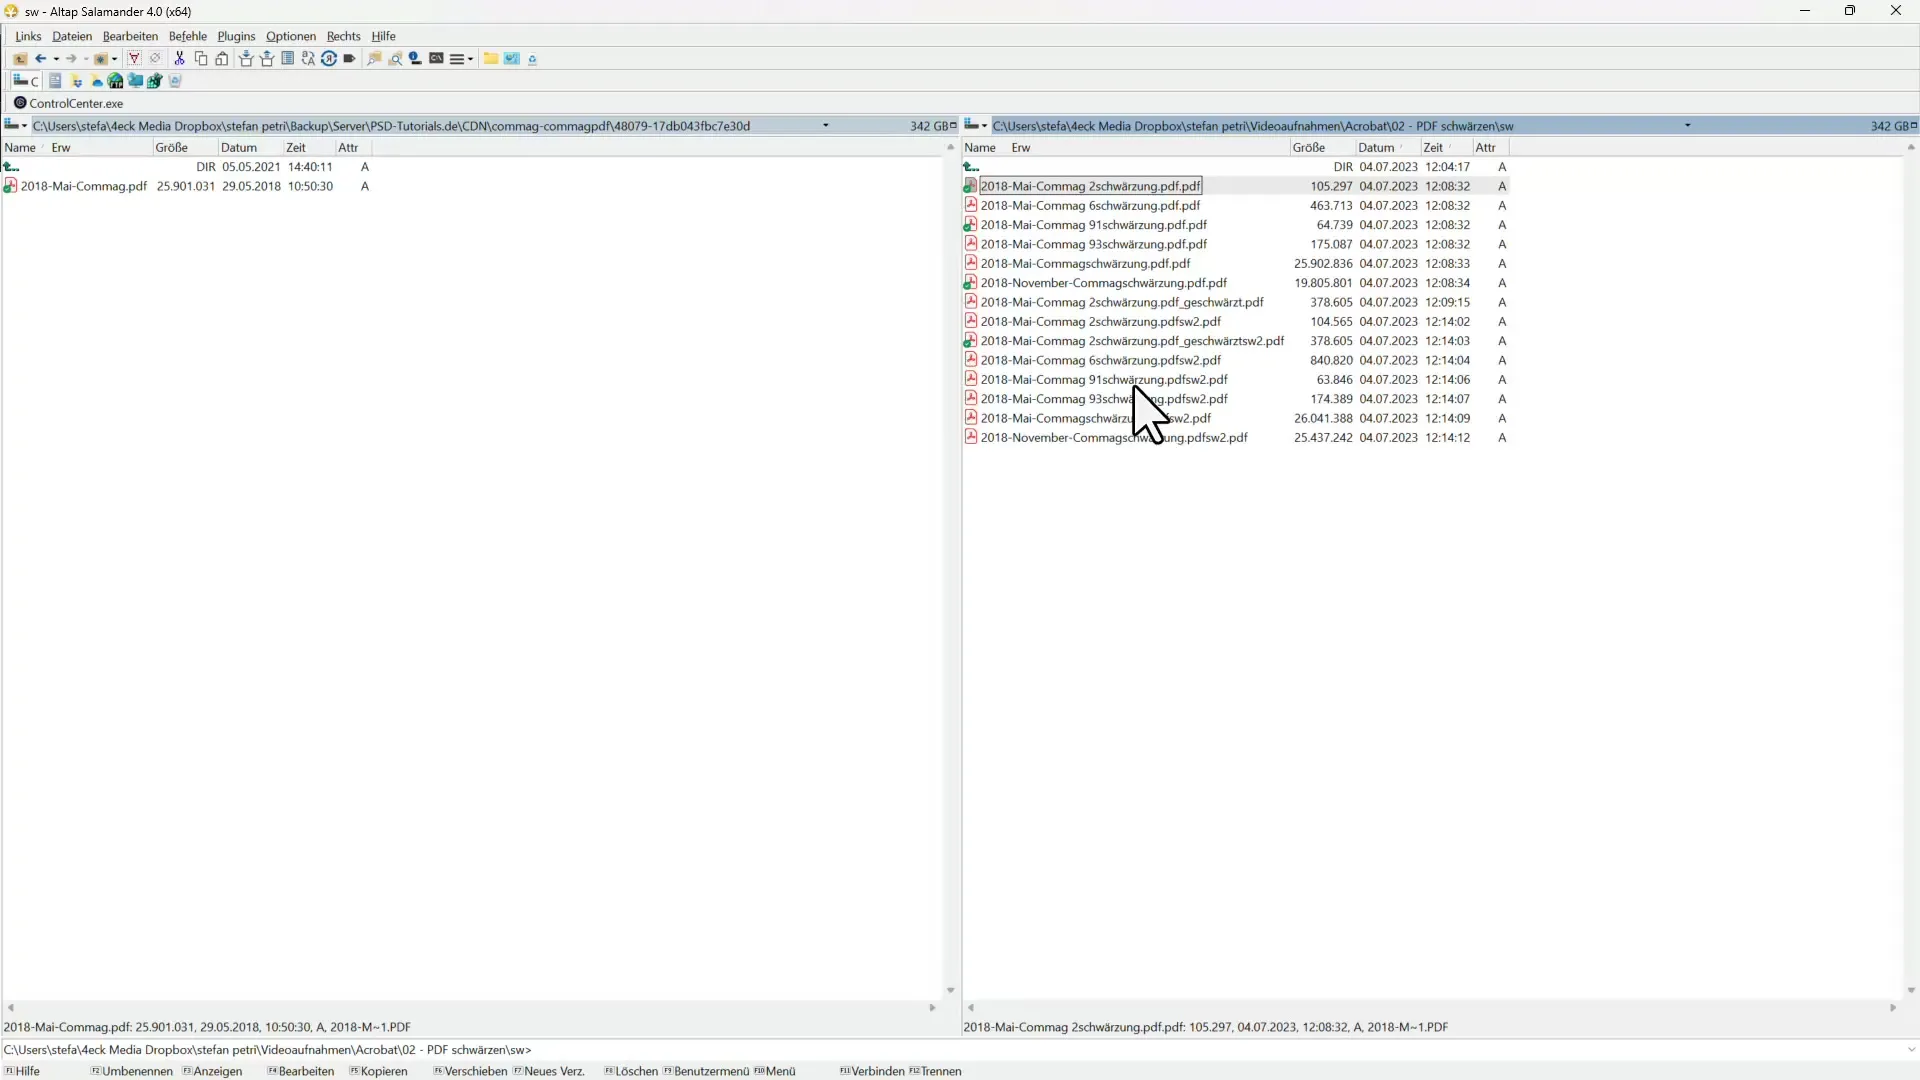Click the unselect files icon

(155, 59)
